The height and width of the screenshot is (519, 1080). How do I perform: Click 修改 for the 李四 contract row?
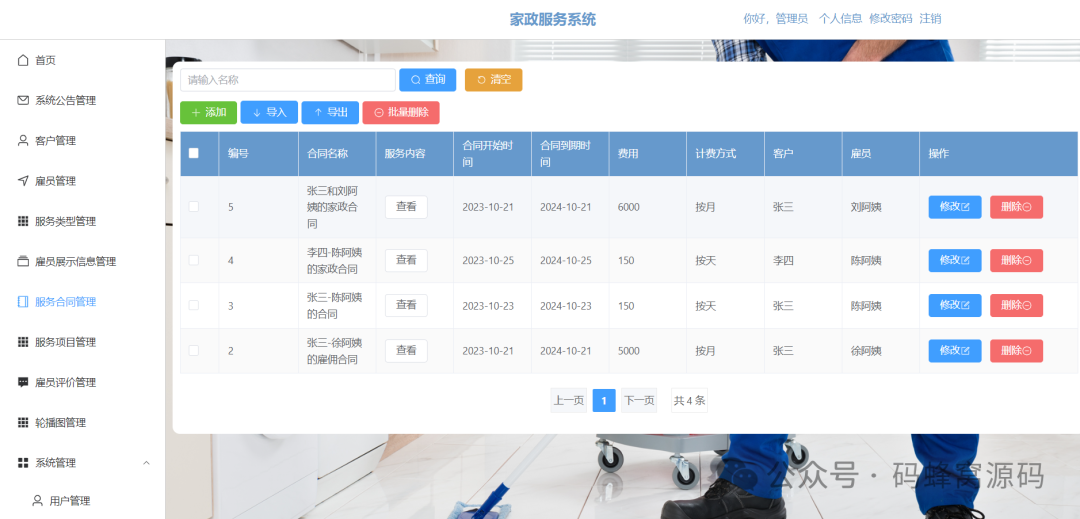(955, 260)
